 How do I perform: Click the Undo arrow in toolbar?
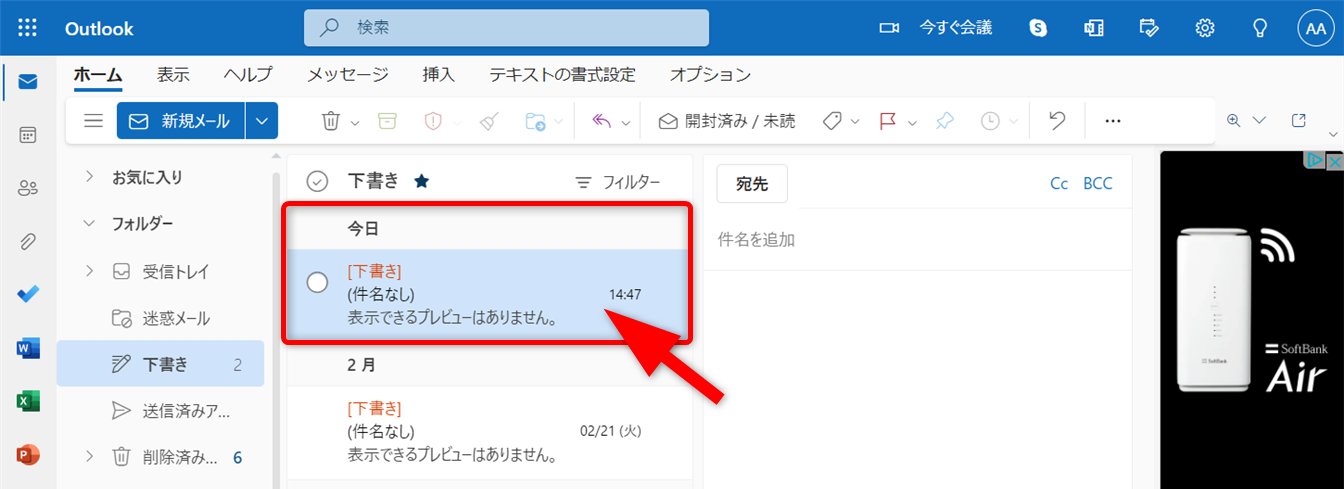coord(1057,121)
